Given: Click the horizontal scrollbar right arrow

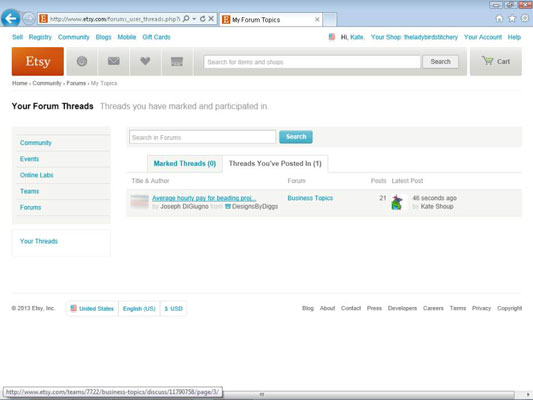Looking at the screenshot, I should 528,394.
